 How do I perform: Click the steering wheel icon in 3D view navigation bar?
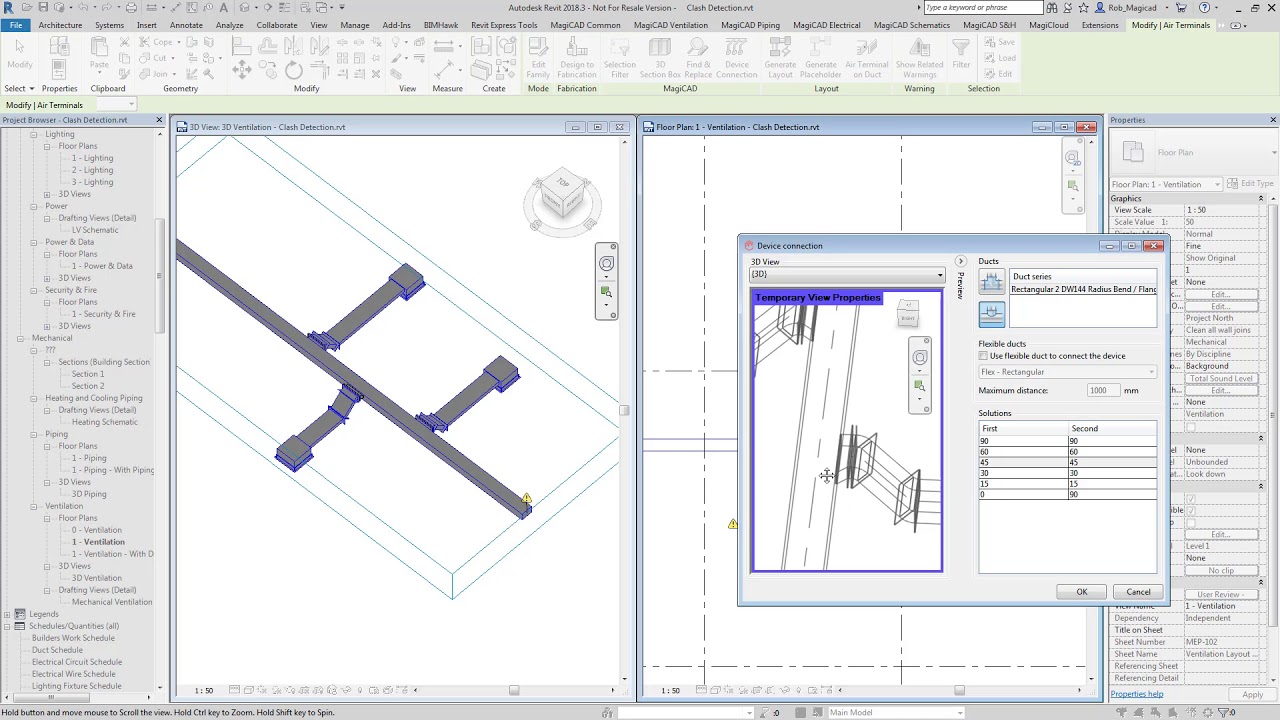pos(606,264)
